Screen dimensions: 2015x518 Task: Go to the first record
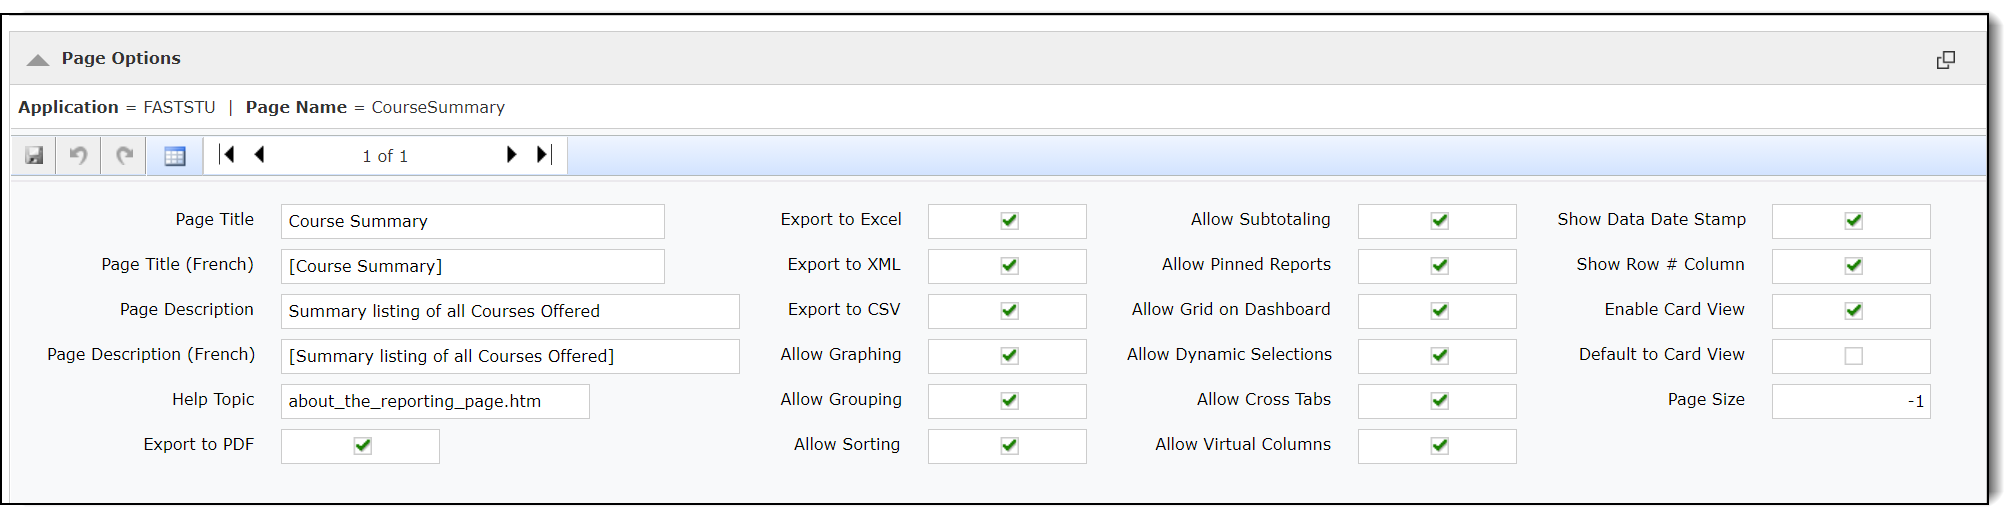[x=228, y=155]
